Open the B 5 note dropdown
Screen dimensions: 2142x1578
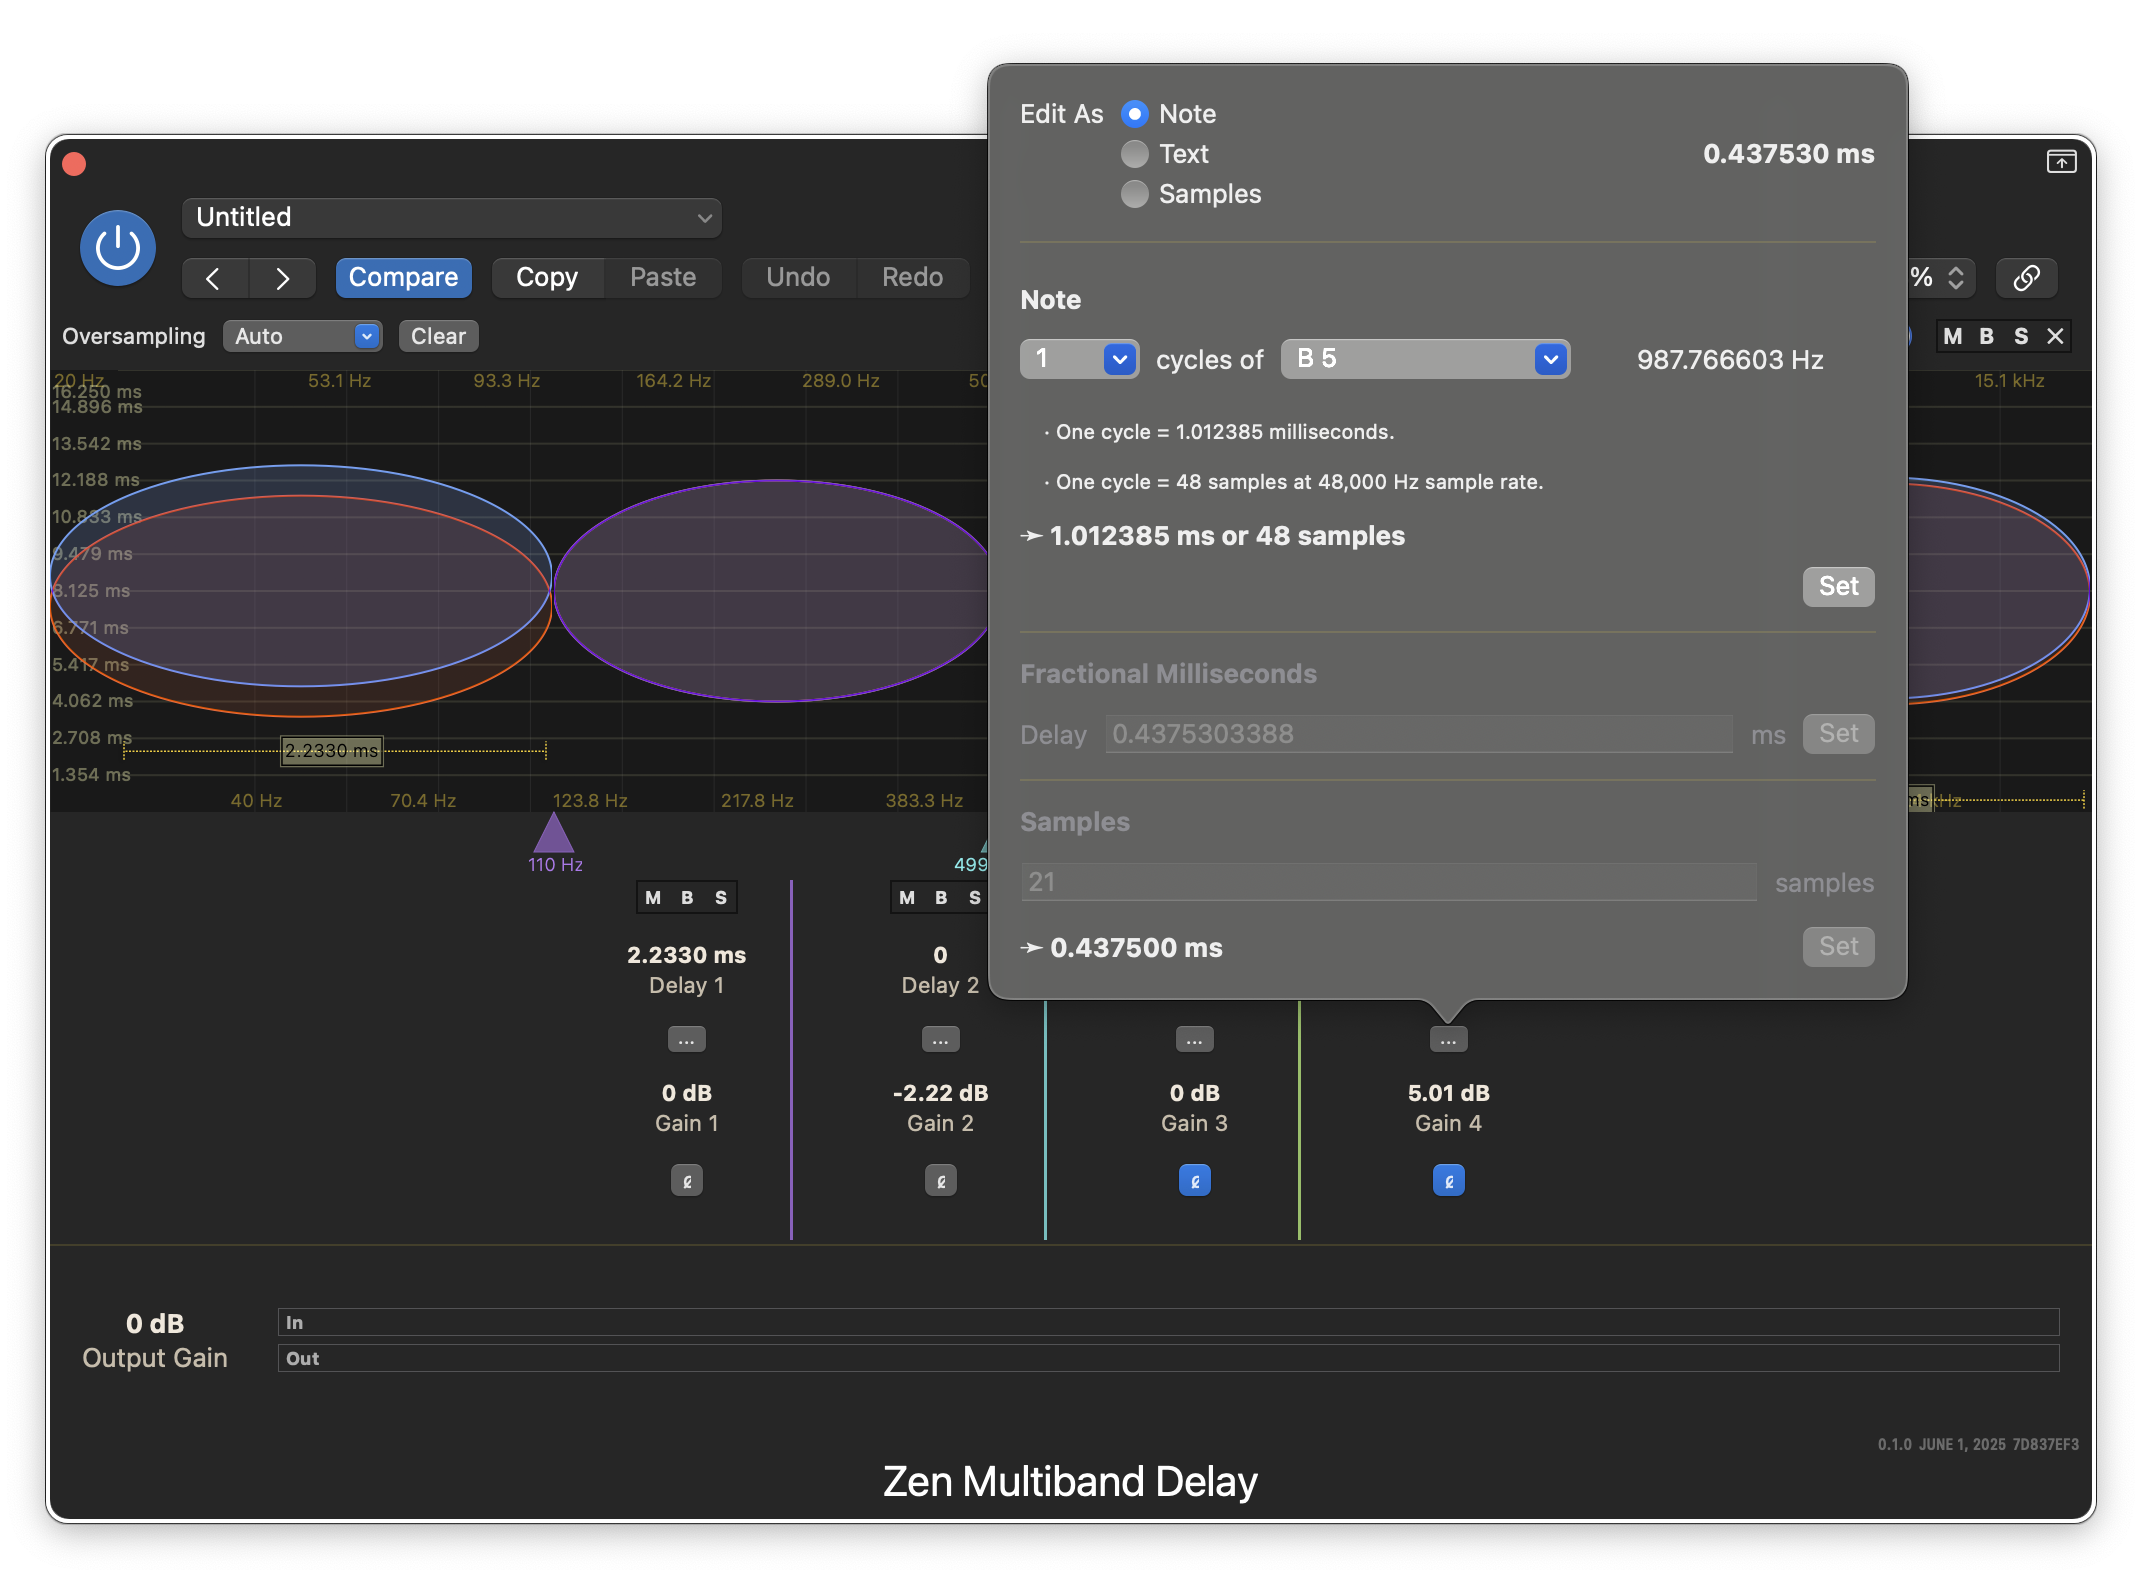tap(1424, 359)
